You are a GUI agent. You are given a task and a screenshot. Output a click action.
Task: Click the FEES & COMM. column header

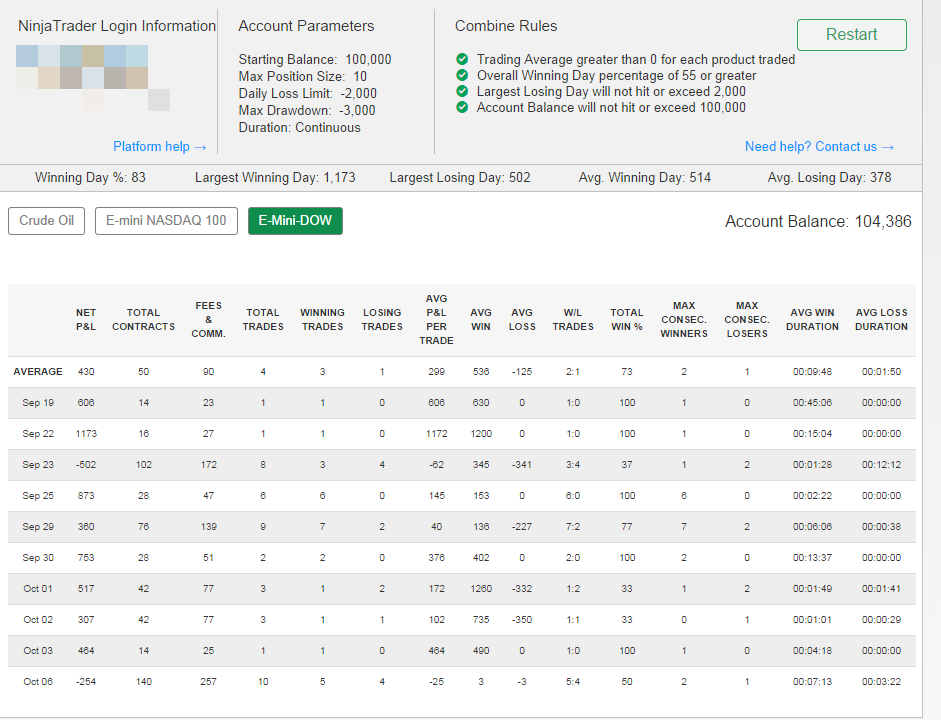(x=208, y=320)
